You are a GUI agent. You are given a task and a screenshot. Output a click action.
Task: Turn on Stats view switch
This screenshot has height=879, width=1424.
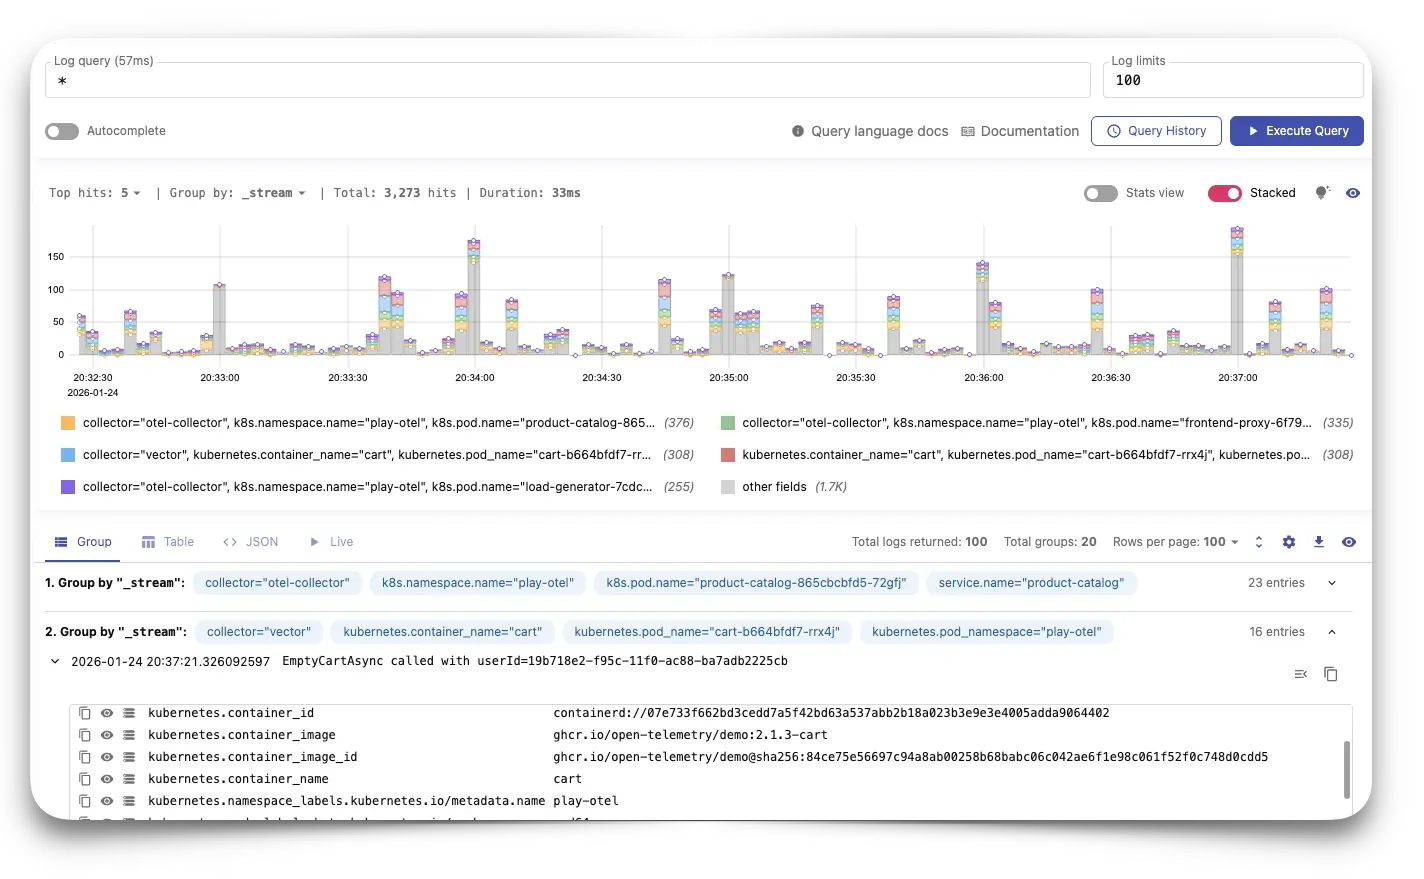click(1101, 193)
